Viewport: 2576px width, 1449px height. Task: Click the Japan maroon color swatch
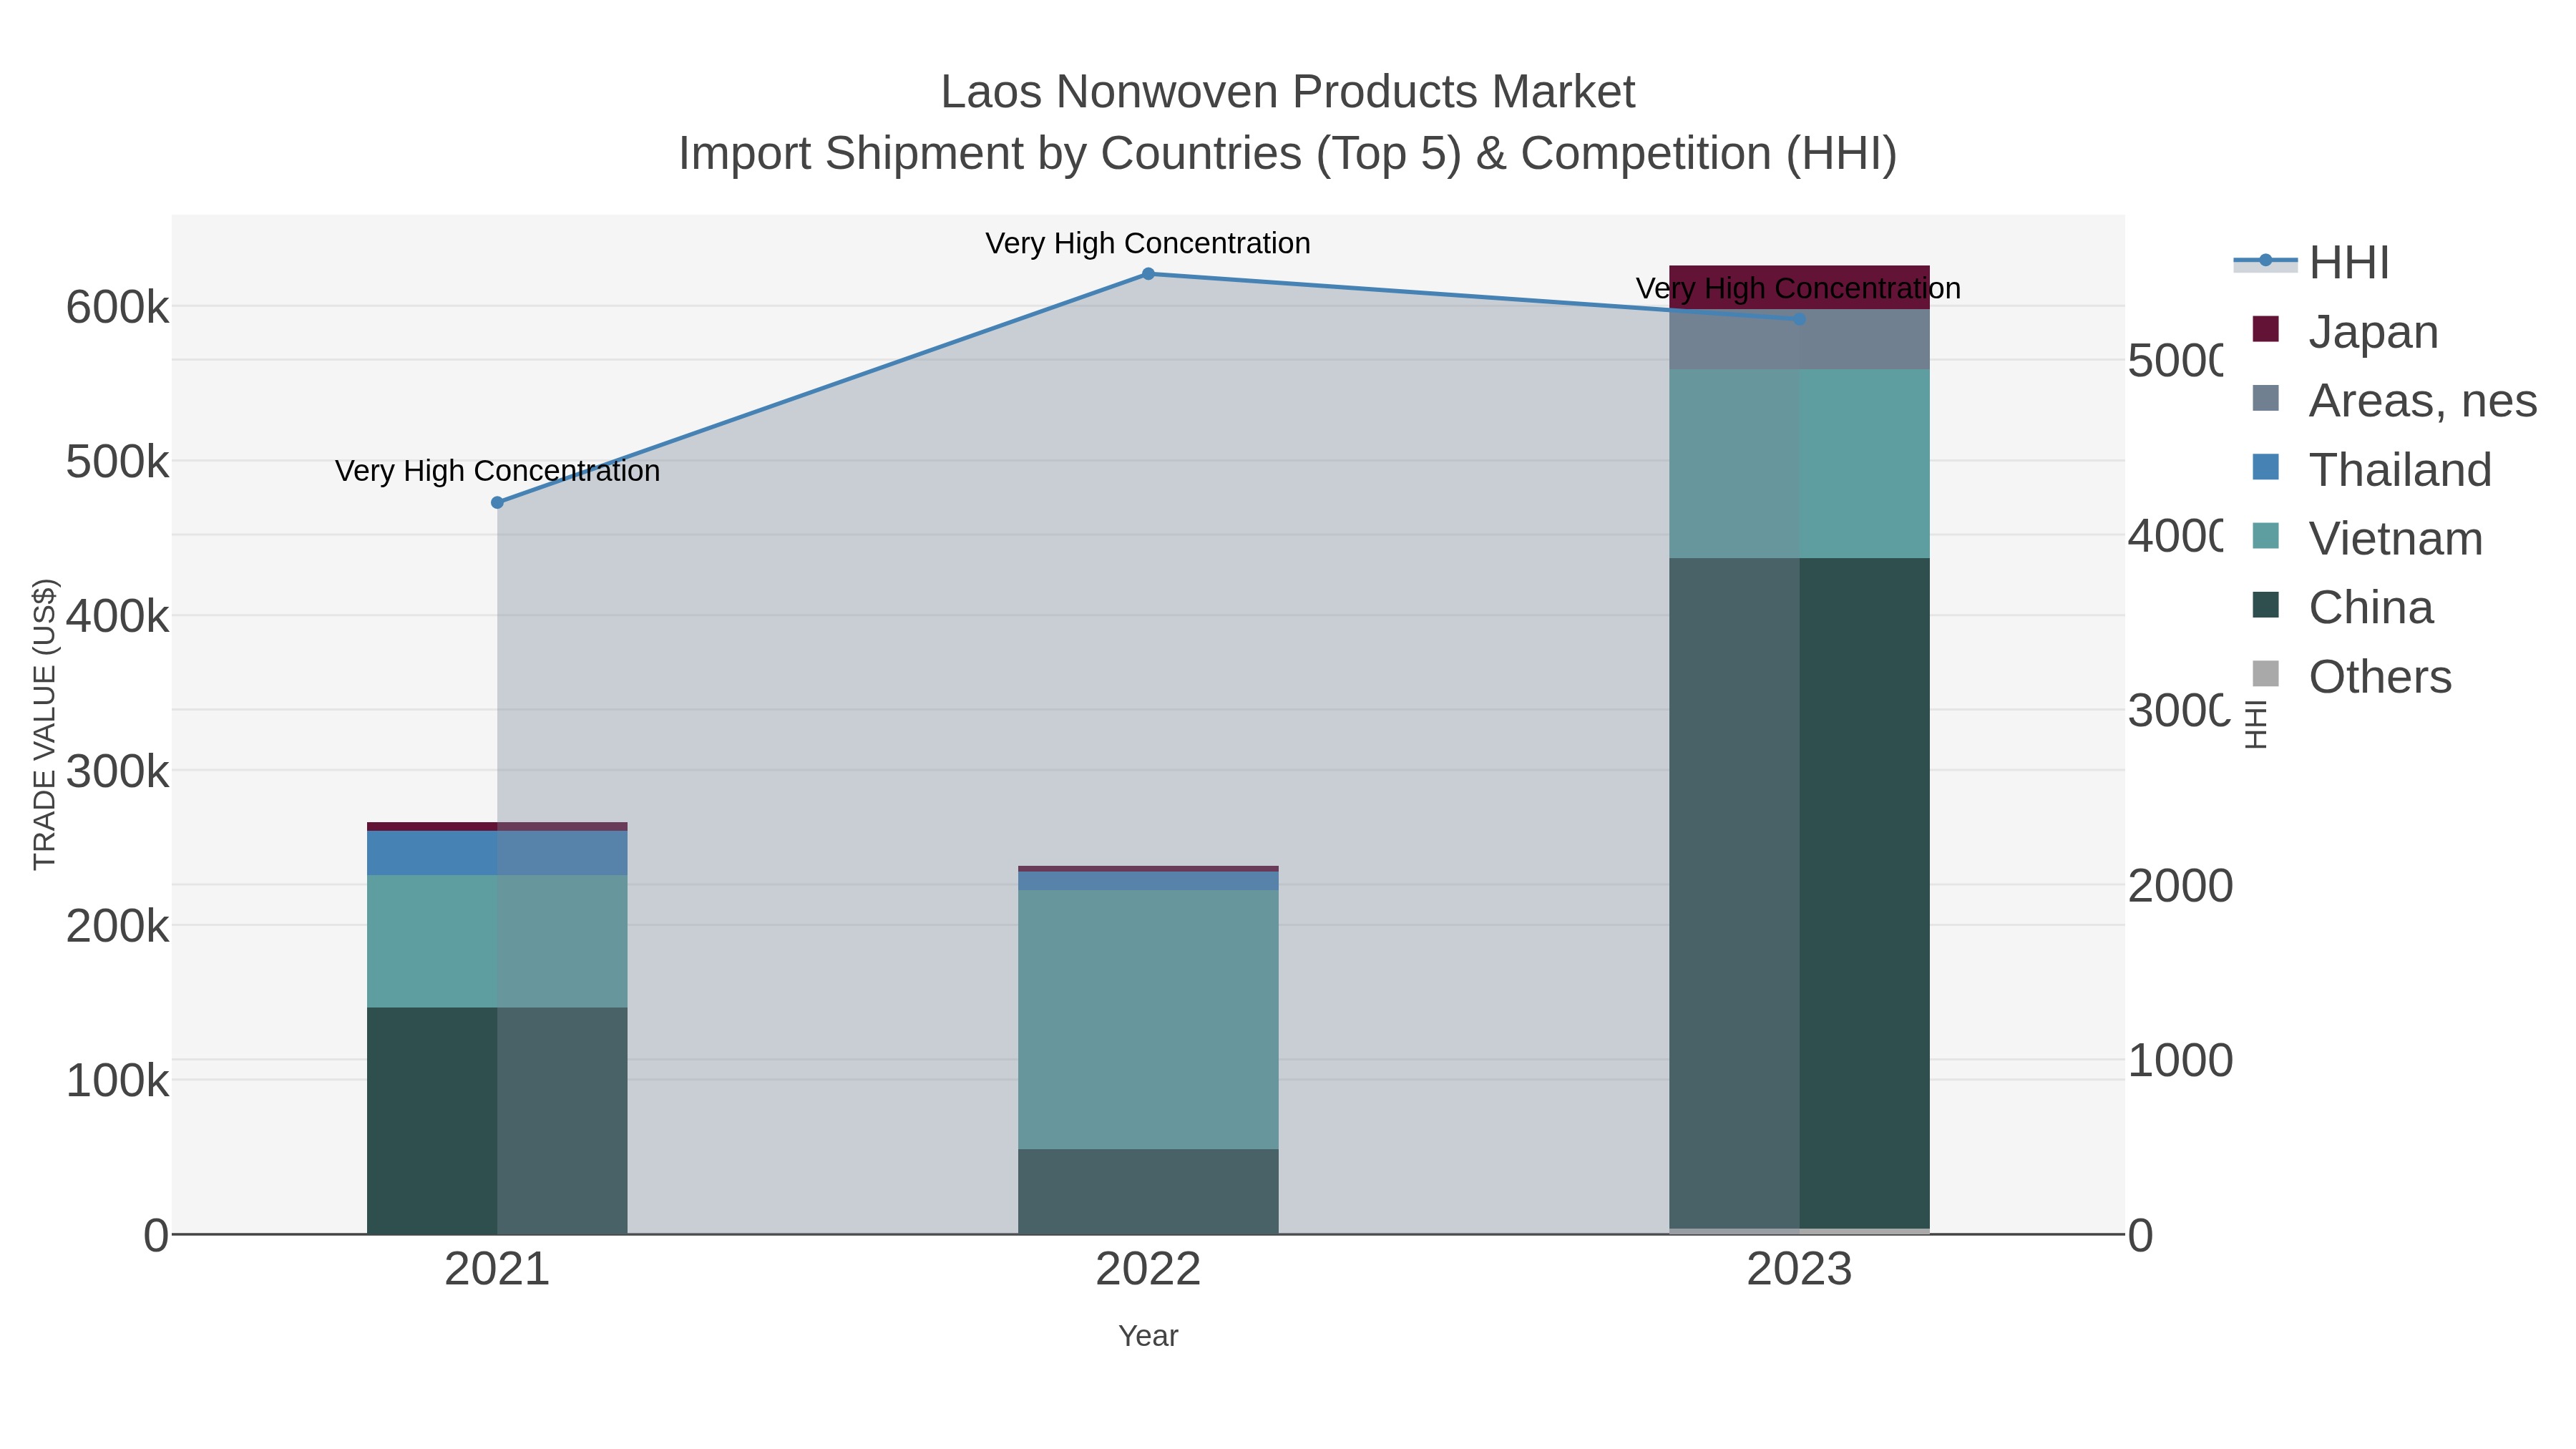click(2265, 329)
